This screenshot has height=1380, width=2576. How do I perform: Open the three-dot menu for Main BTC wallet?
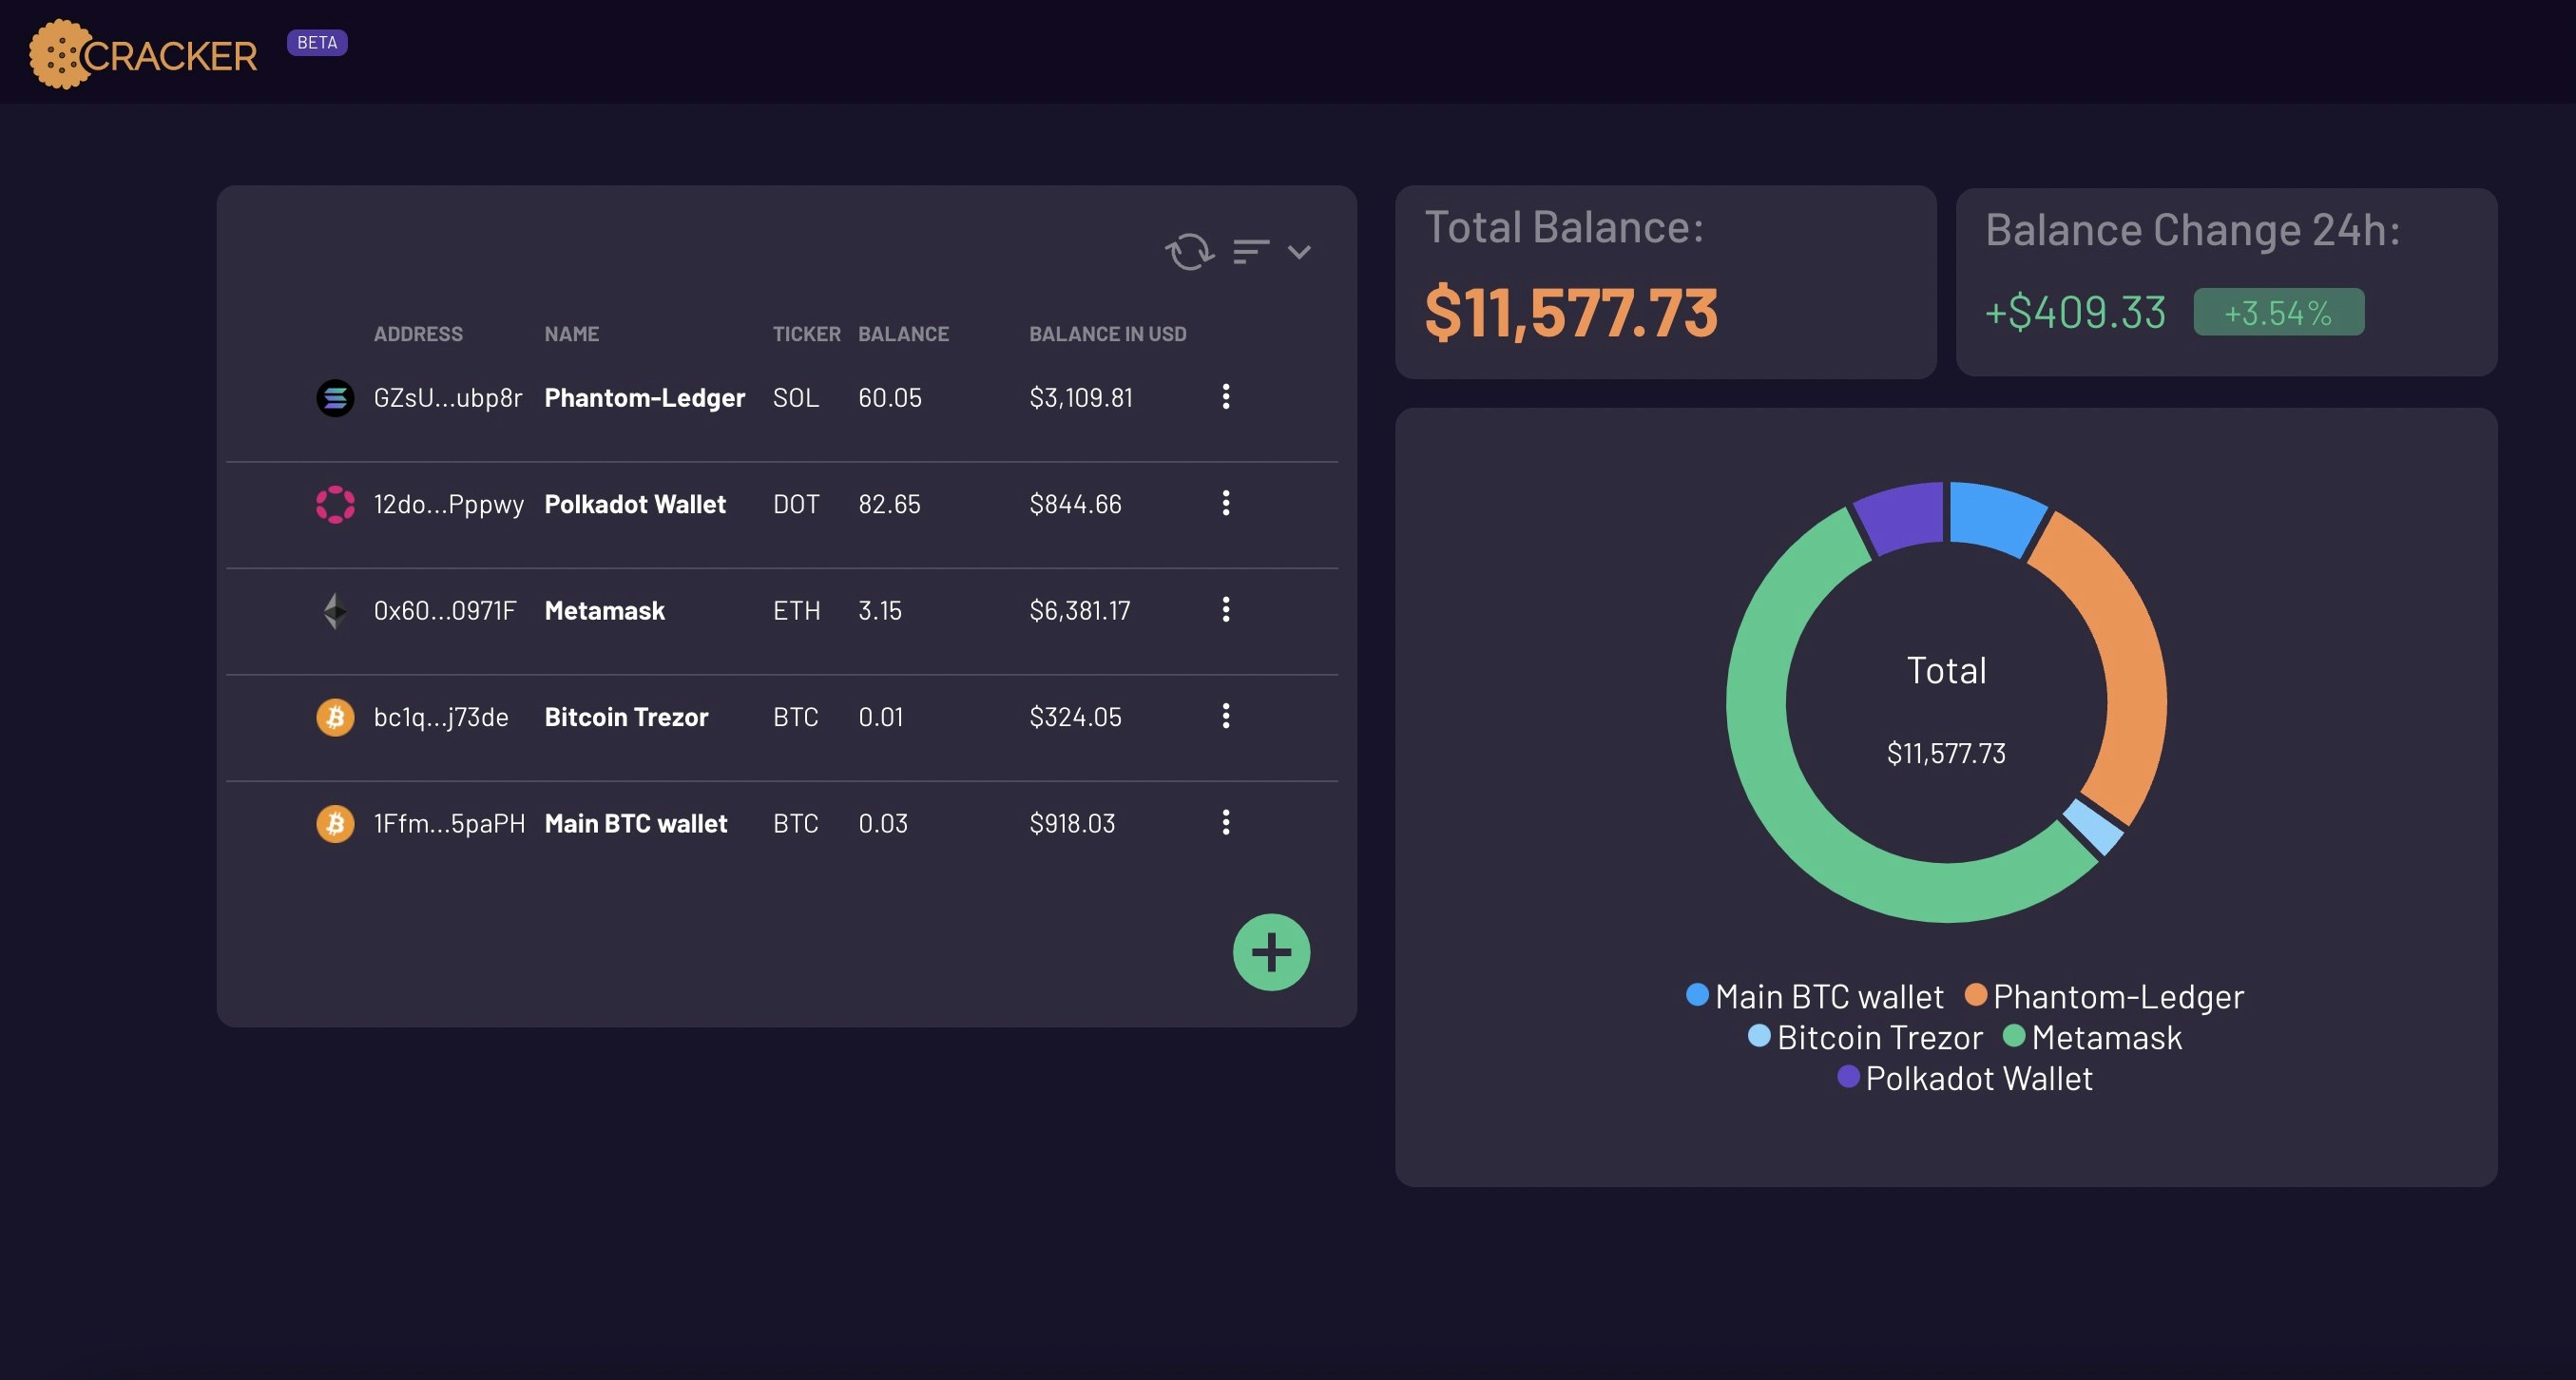click(1226, 823)
